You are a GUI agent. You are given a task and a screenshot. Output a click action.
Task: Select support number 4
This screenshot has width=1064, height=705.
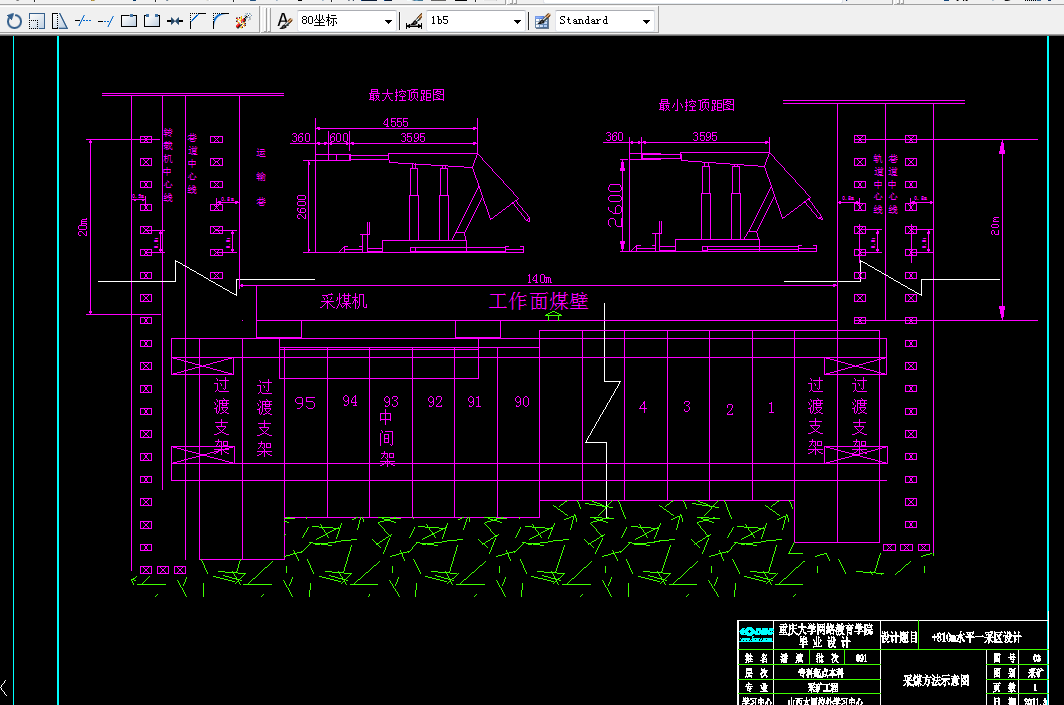pos(643,407)
